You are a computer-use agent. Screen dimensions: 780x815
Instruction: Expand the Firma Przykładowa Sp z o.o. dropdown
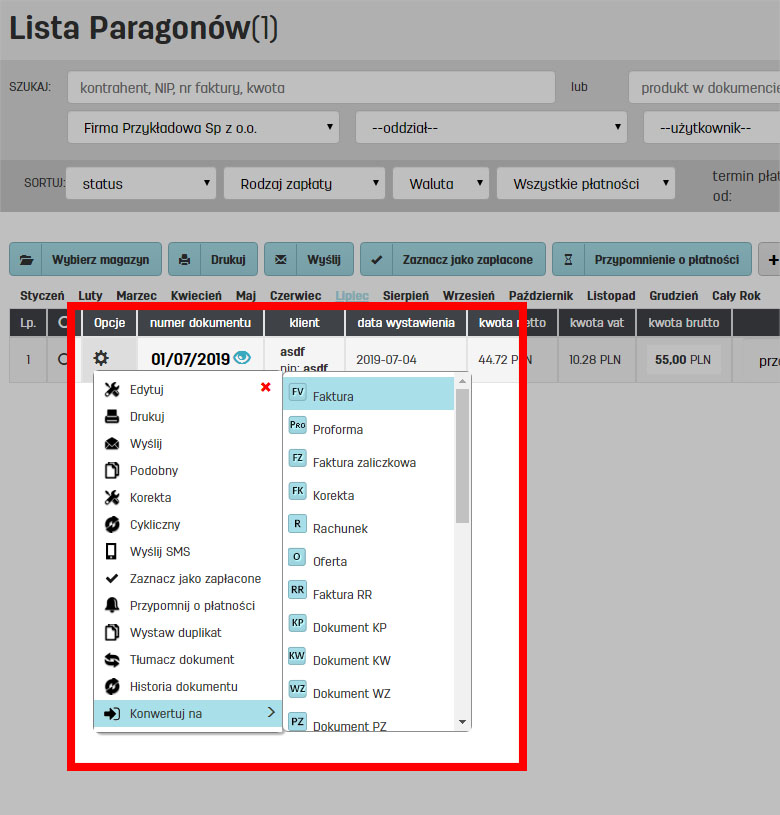click(x=204, y=128)
